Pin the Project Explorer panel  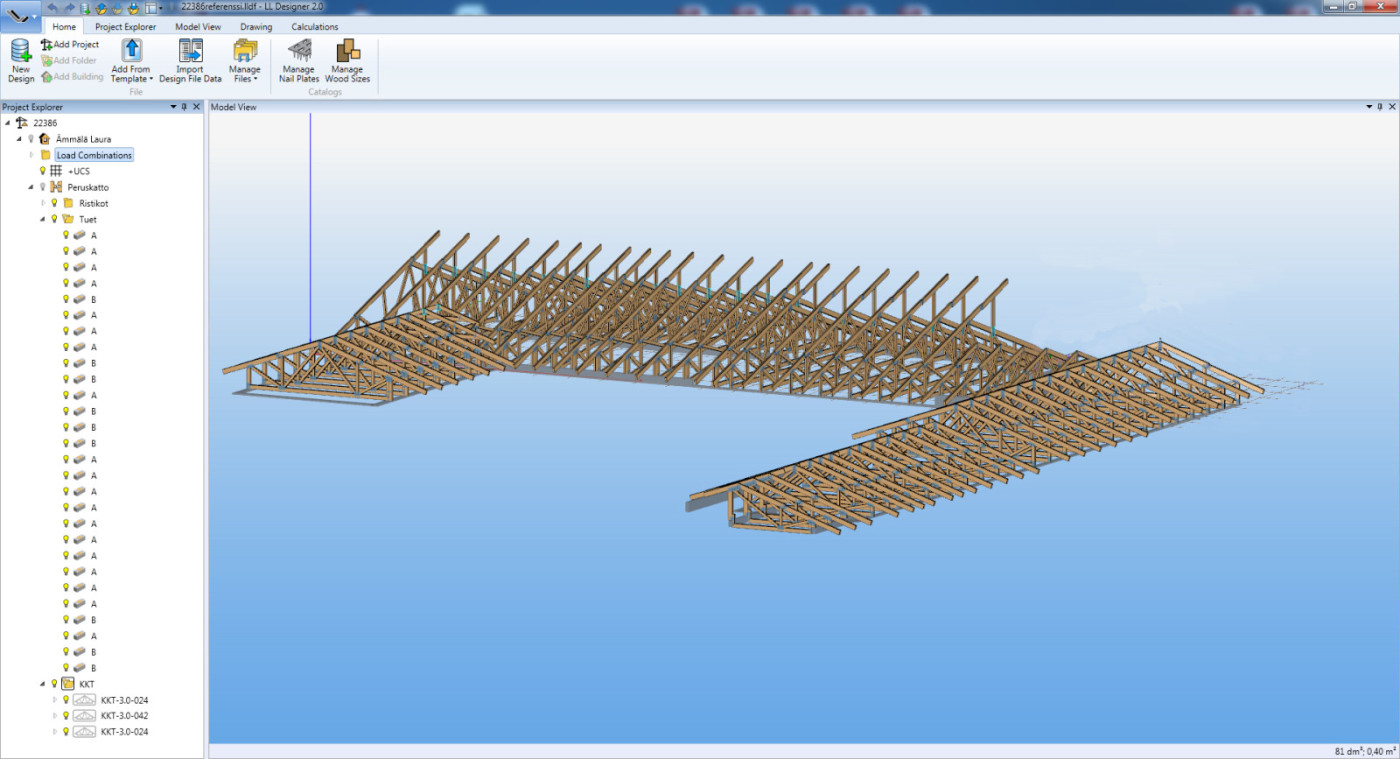tap(184, 107)
